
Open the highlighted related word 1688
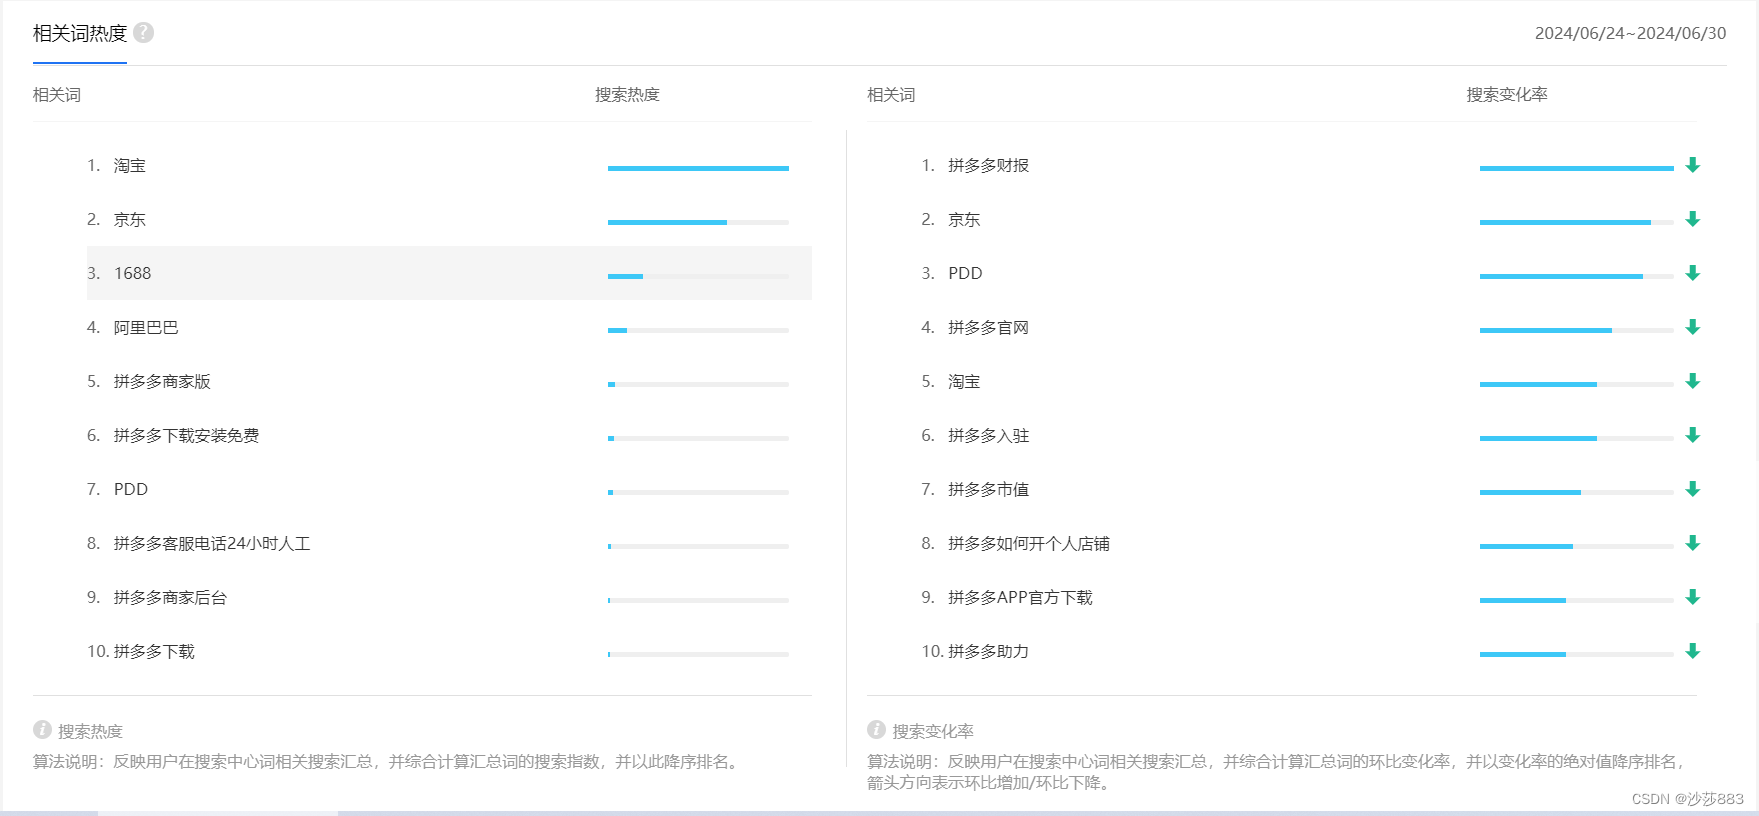[x=132, y=274]
